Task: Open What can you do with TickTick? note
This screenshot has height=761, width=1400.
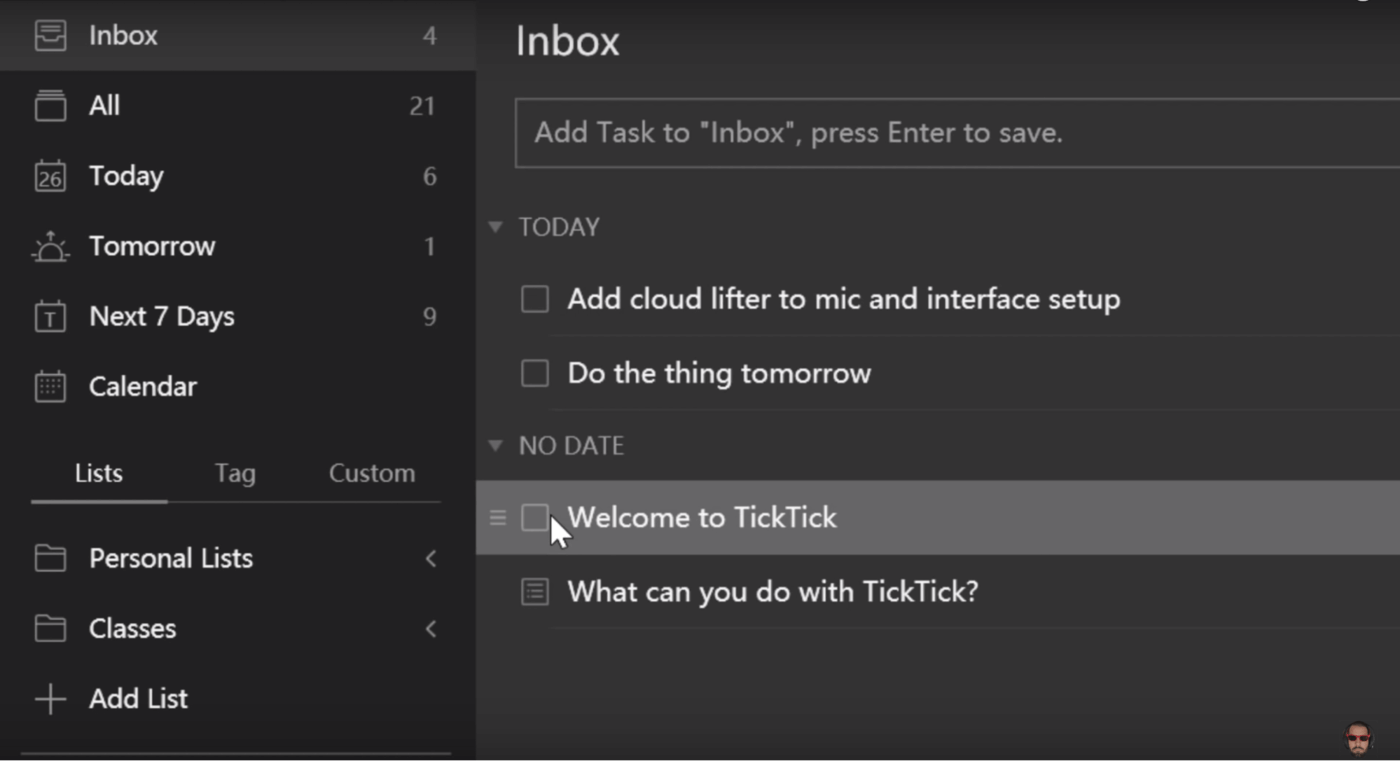Action: 773,592
